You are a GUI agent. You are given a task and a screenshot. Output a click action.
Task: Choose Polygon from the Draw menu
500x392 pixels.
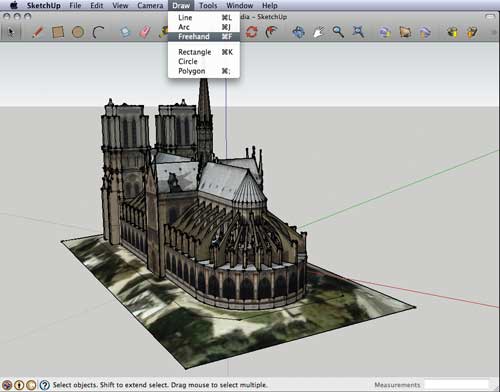pyautogui.click(x=204, y=71)
